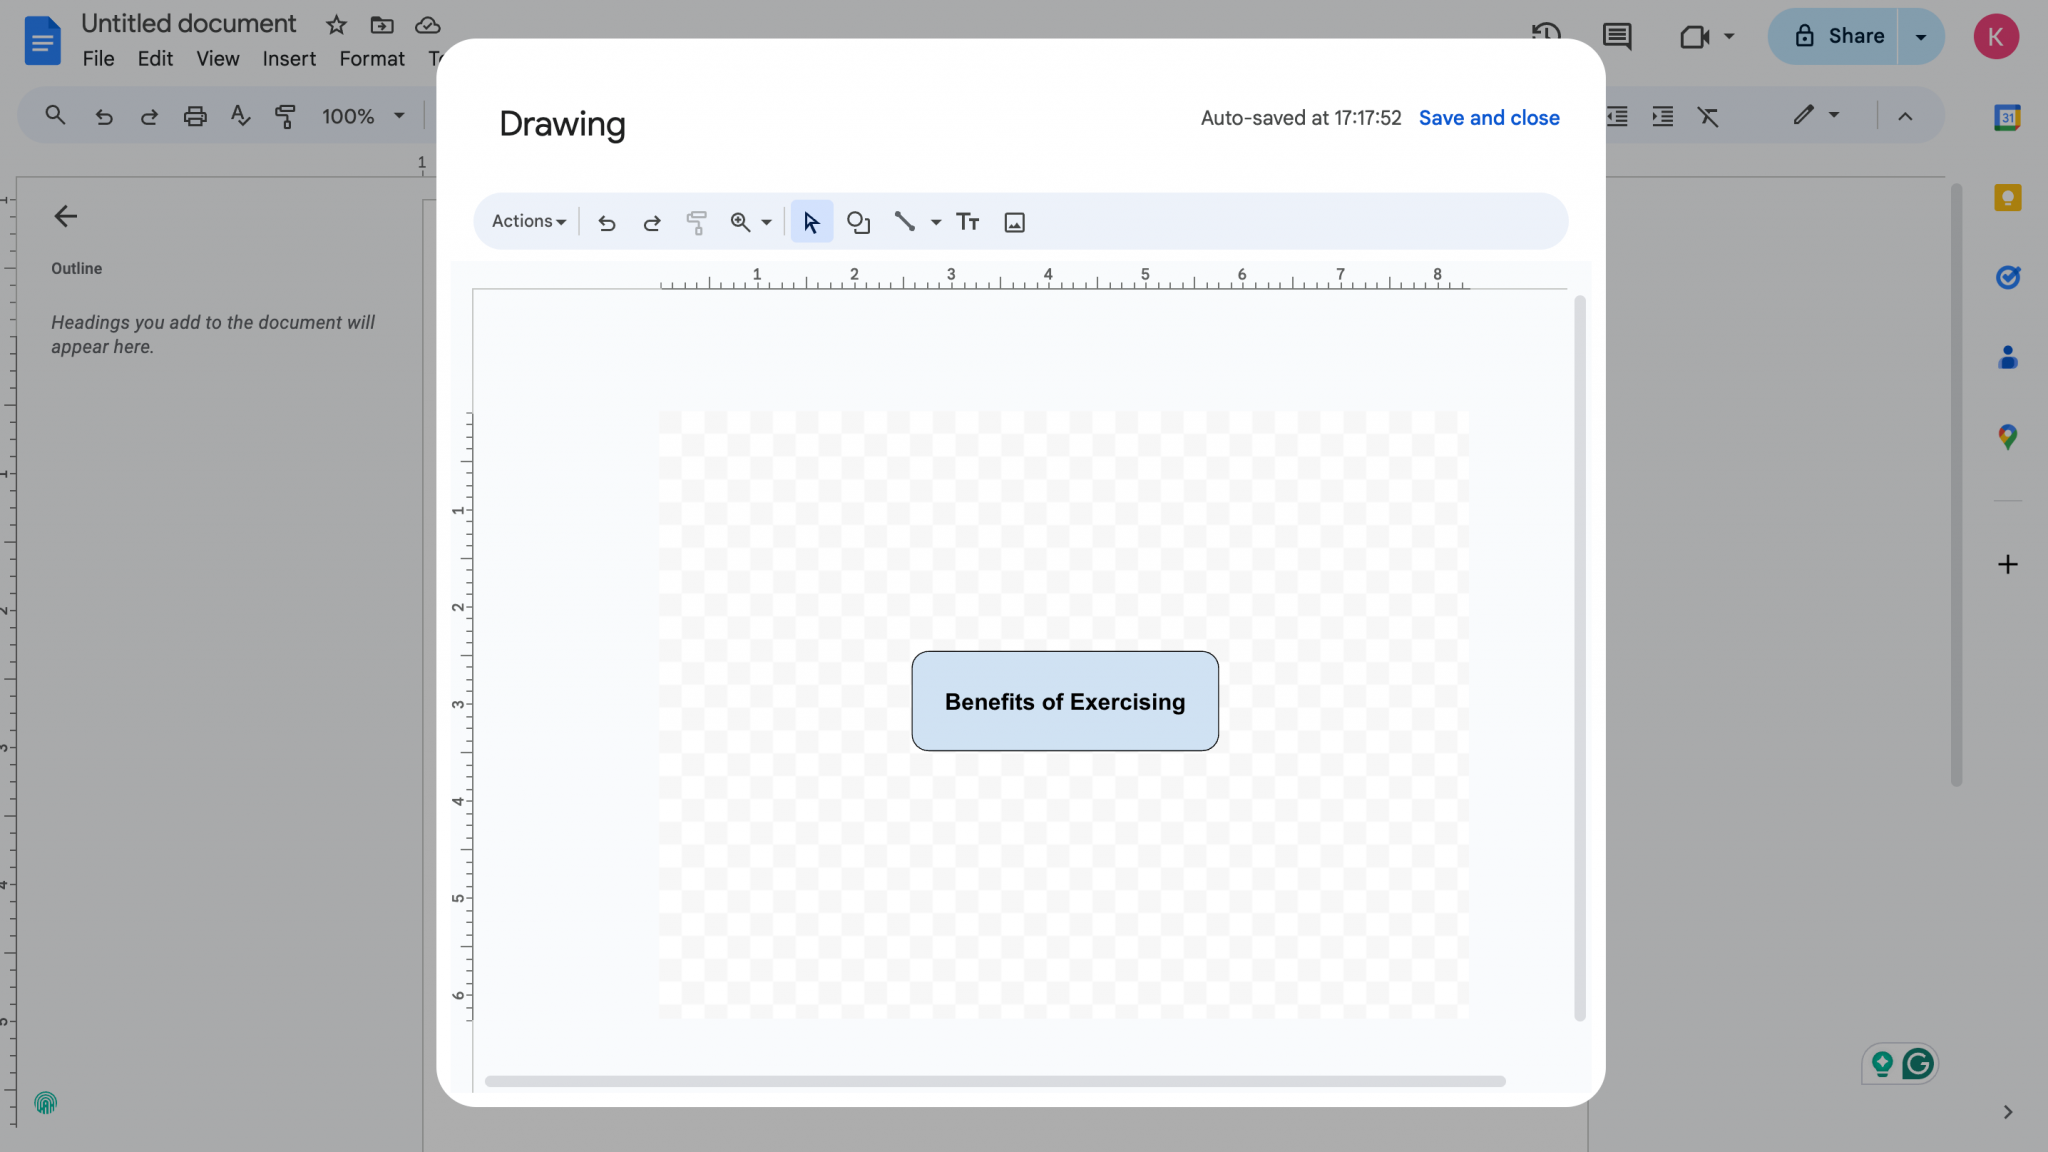Activate the paint format tool in the drawing
2048x1152 pixels.
[x=695, y=221]
